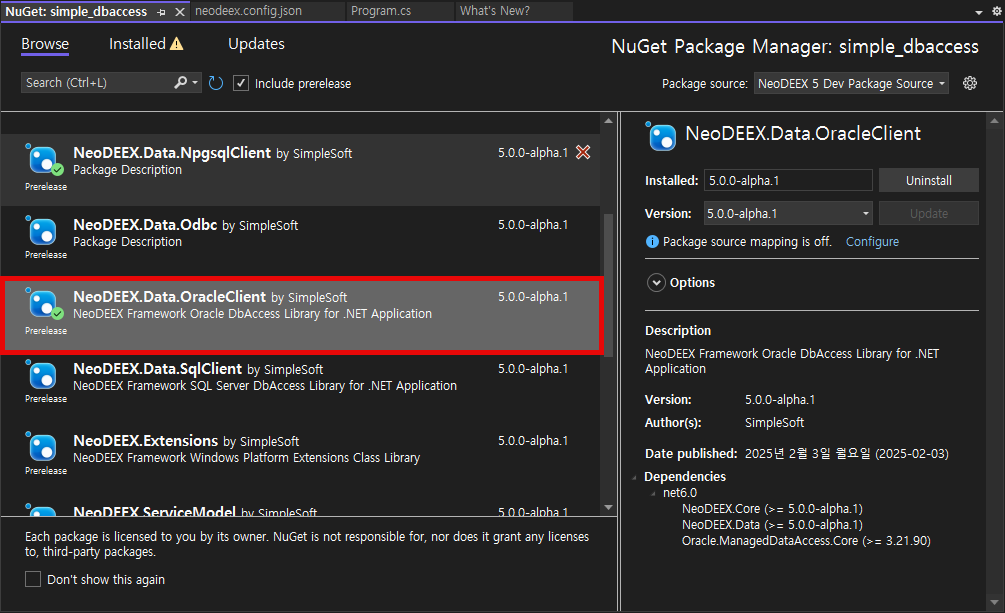This screenshot has width=1005, height=613.
Task: Select NeoDEEX.ServiceModel package row
Action: 300,507
